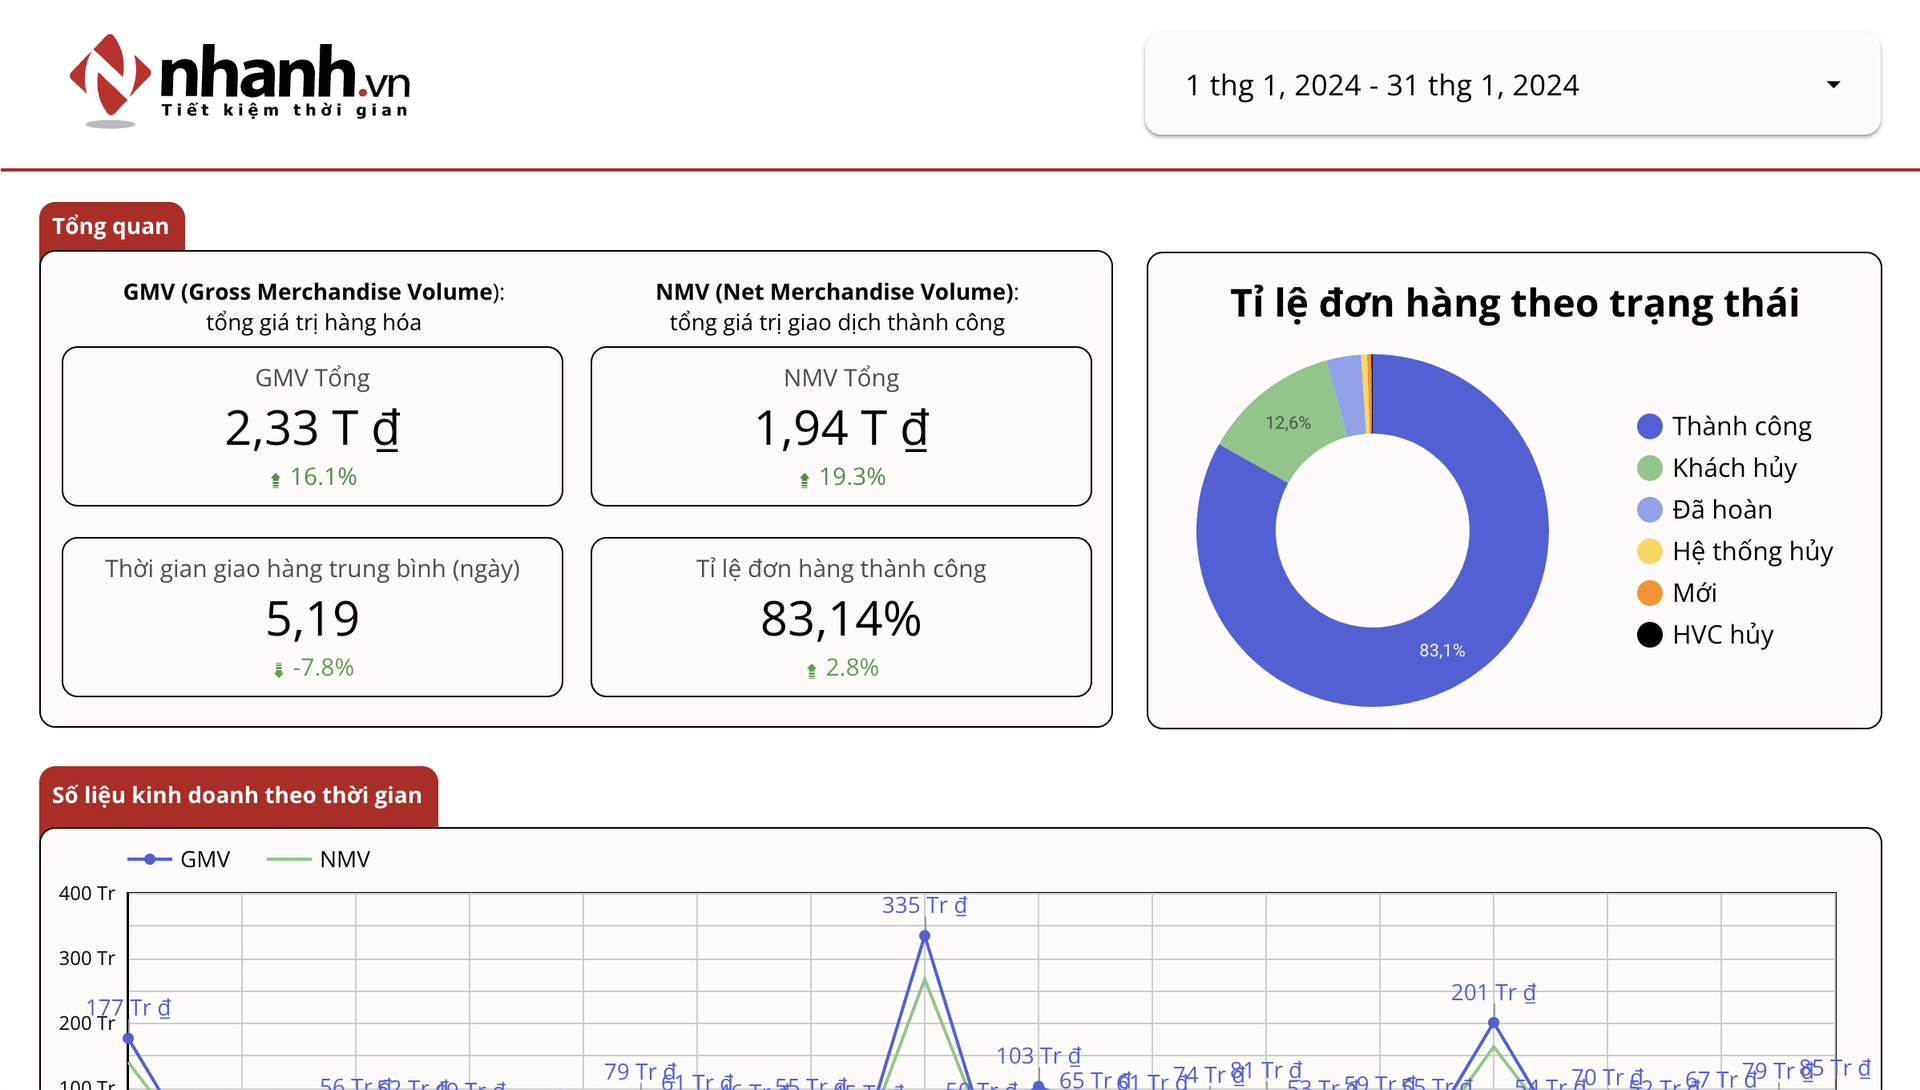The height and width of the screenshot is (1090, 1920).
Task: Click the Thành công legend swatch
Action: click(x=1649, y=427)
